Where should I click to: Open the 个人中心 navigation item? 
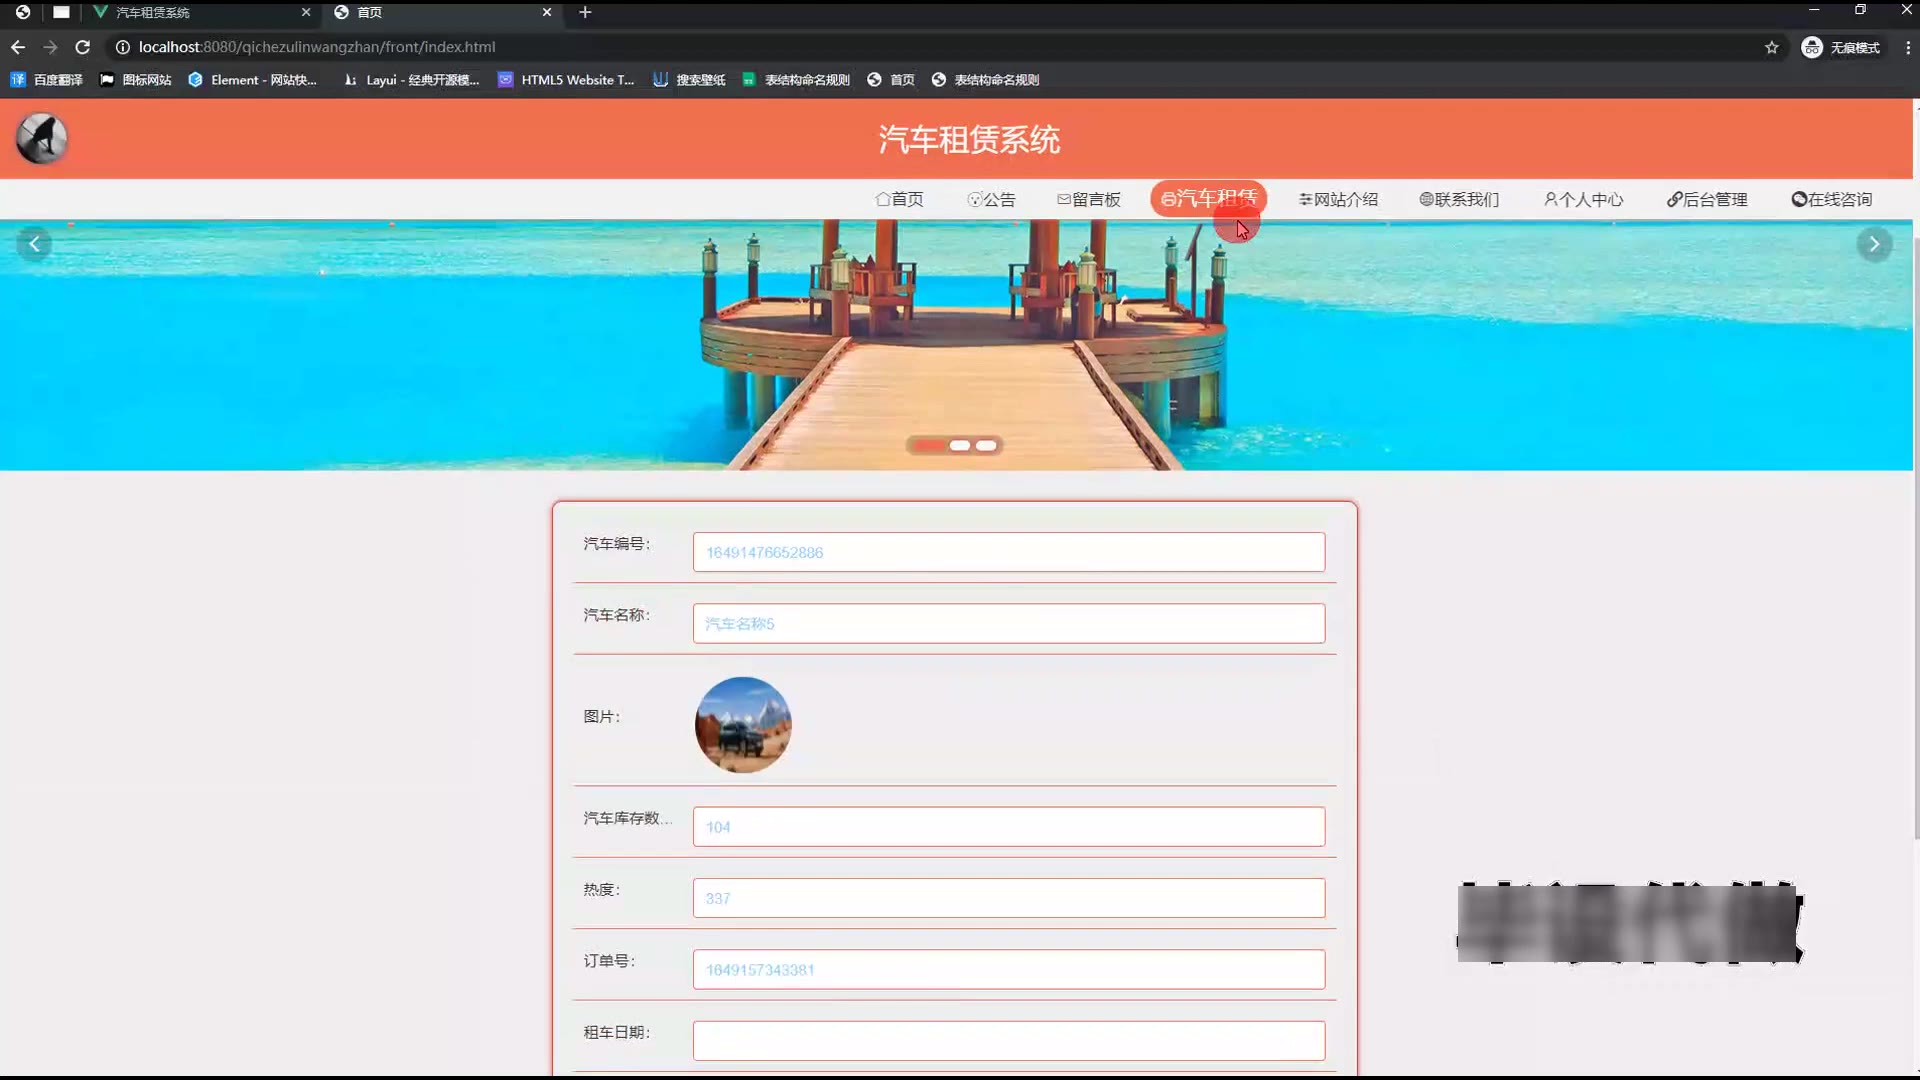[1583, 199]
